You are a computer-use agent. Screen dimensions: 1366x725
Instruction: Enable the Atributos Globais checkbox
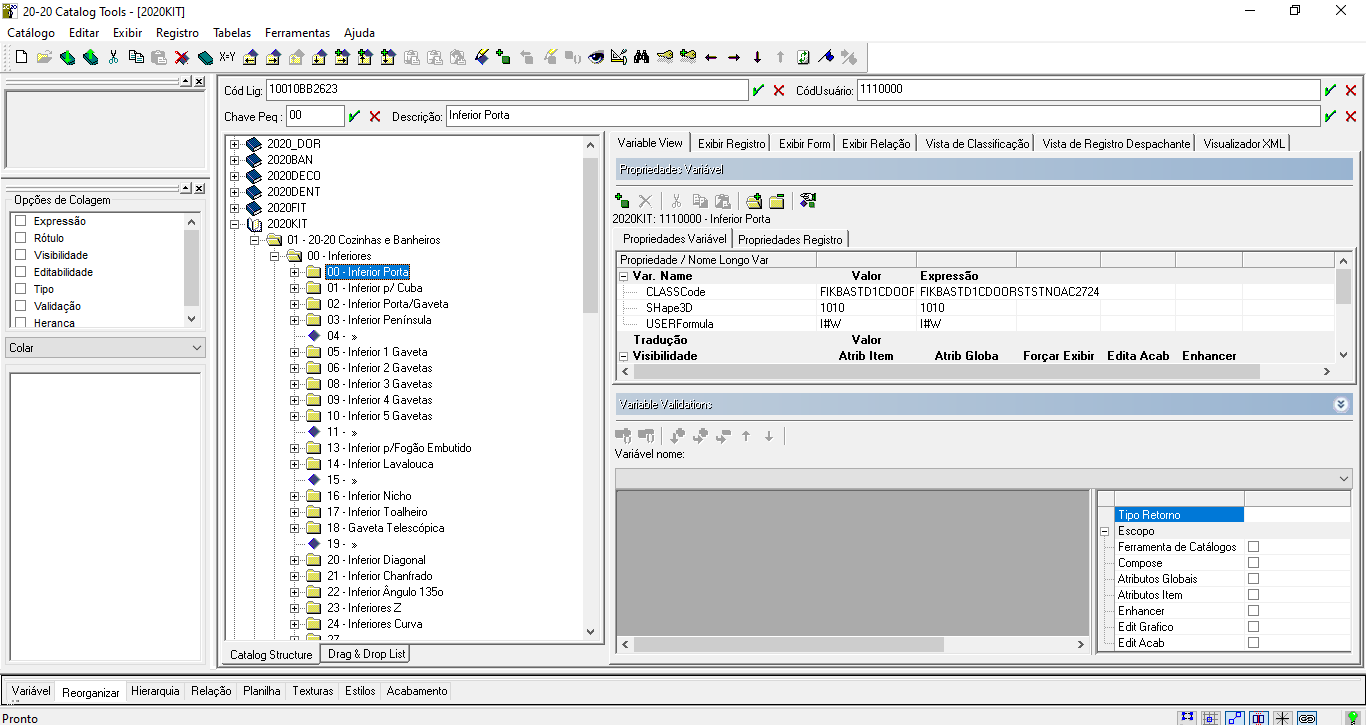pos(1253,579)
